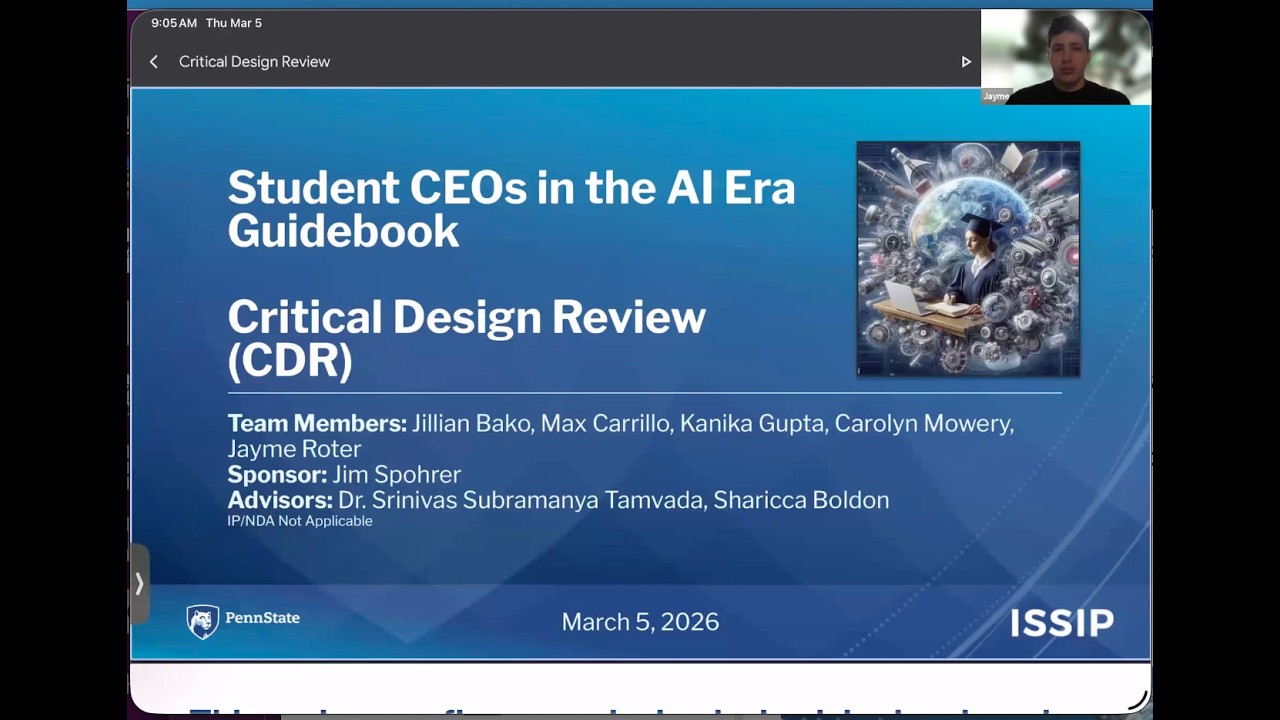
Task: Click the 'Student CEOs in the AI Era' title
Action: [511, 209]
